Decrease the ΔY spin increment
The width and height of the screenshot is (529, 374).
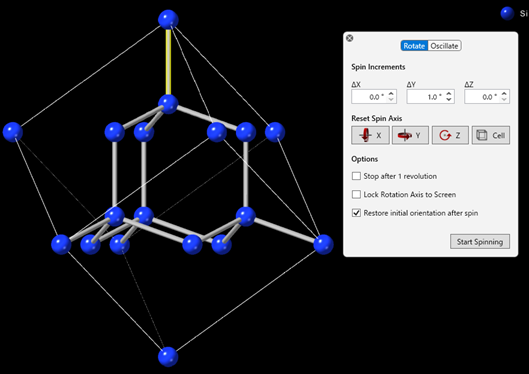pos(449,99)
